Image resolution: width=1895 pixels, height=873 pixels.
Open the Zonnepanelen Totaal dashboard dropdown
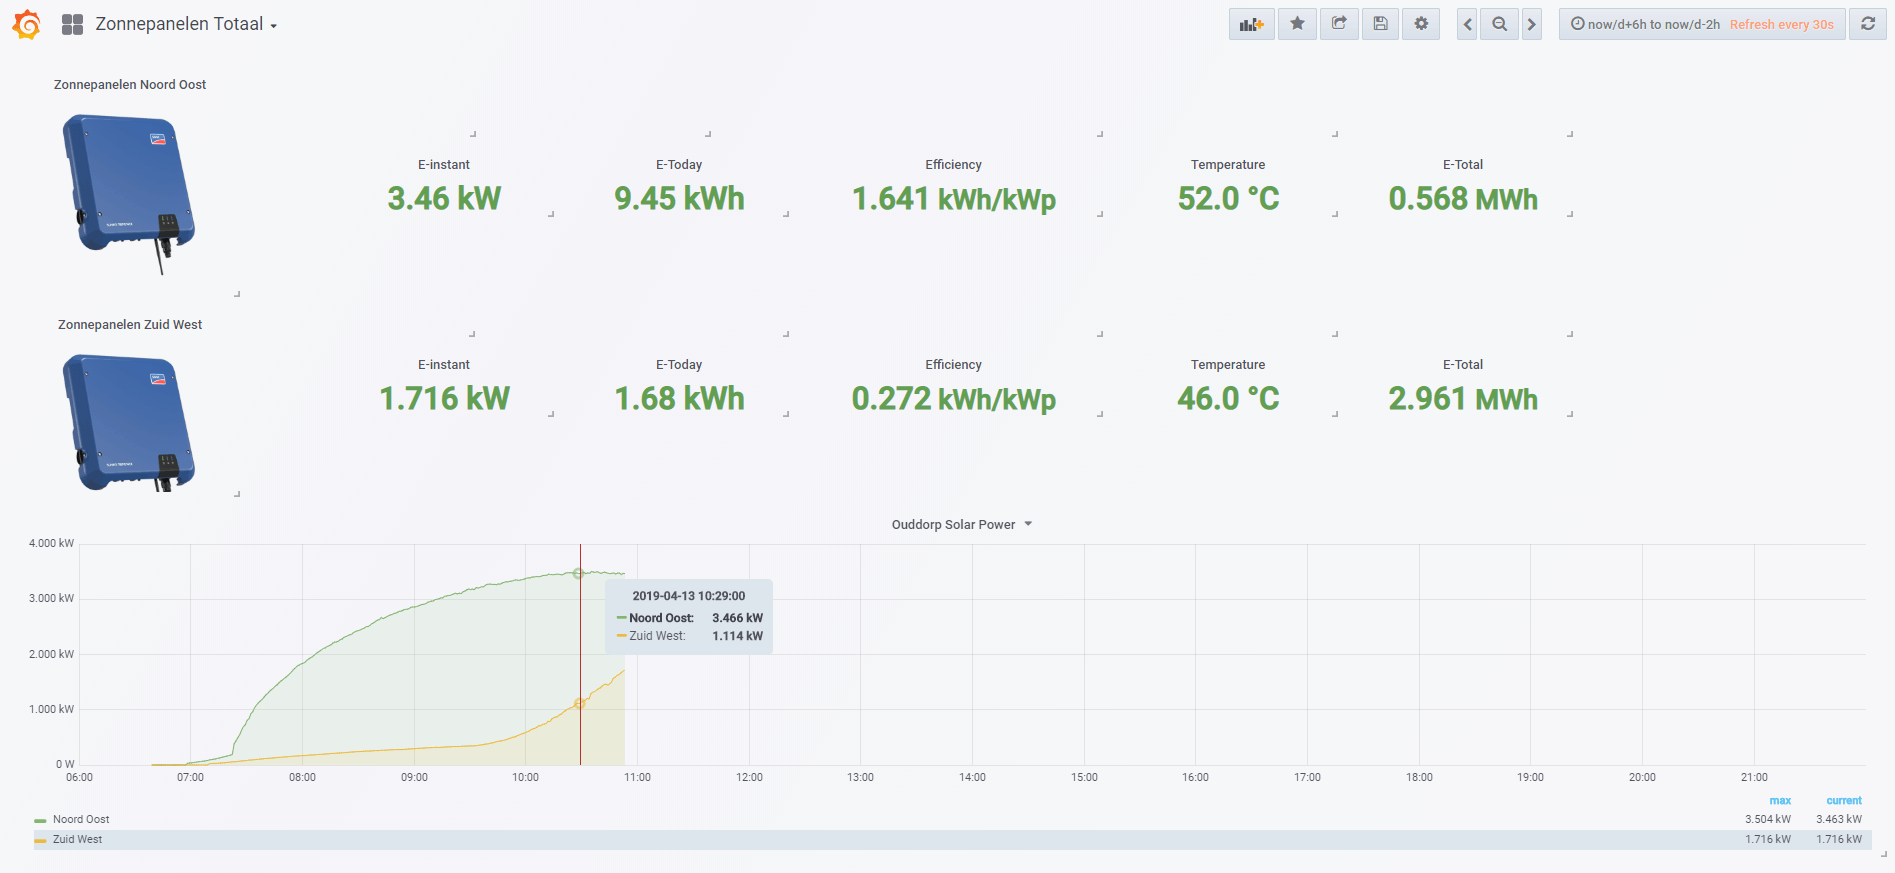[186, 24]
